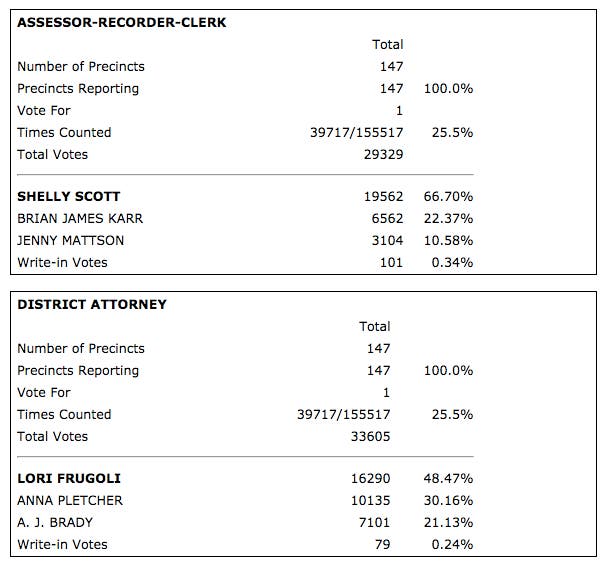
Task: Click the ASSESSOR-RECORDER-CLERK heading
Action: (122, 22)
